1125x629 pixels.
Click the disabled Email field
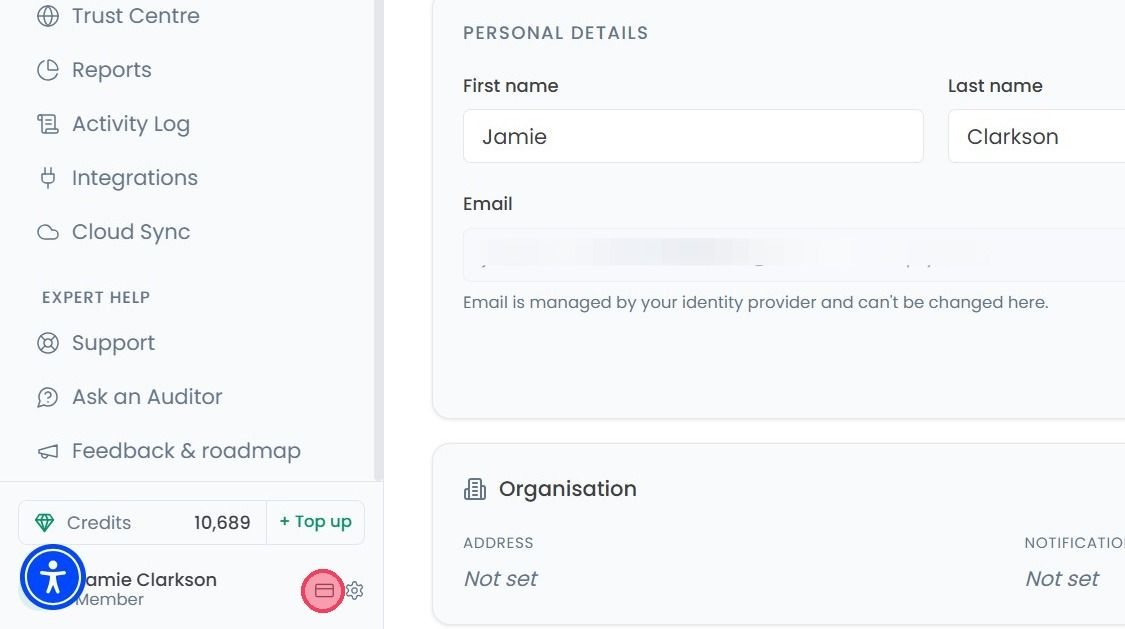tap(794, 255)
